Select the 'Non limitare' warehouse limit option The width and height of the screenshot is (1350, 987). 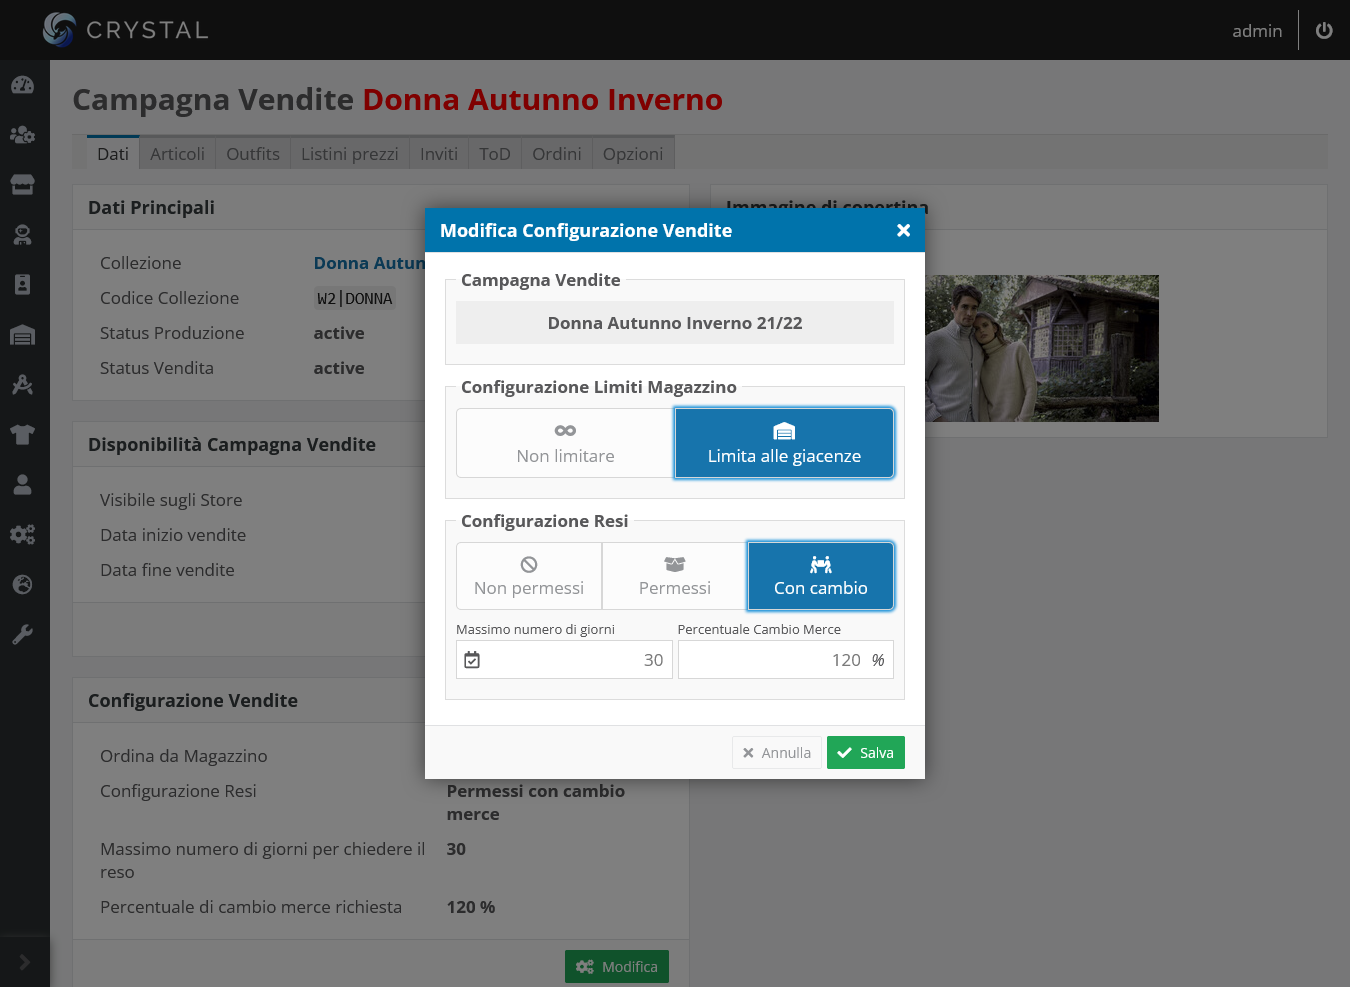(565, 443)
